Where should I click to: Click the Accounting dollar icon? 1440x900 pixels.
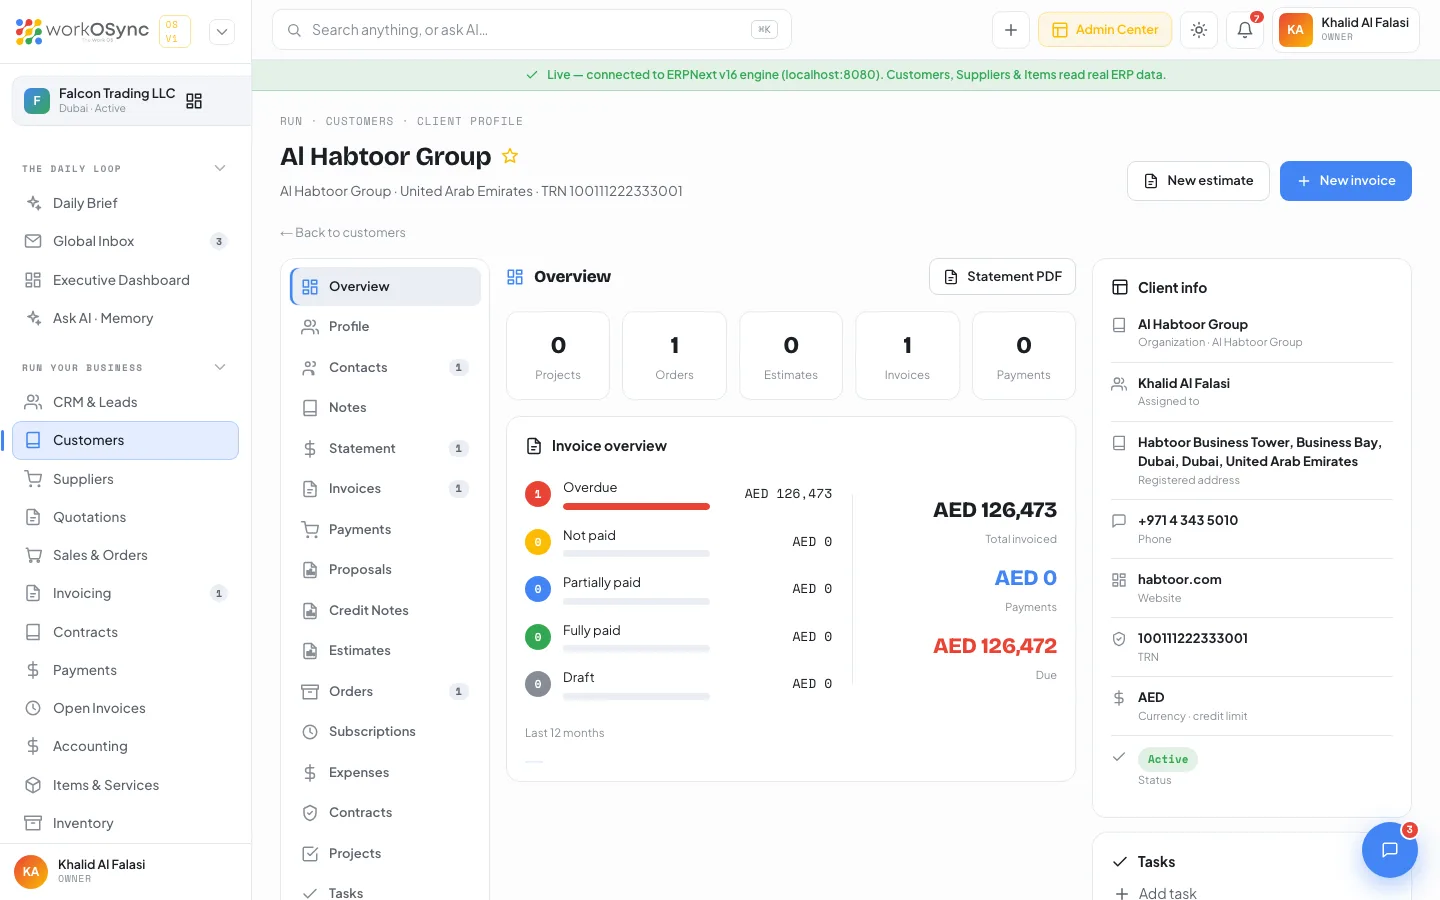tap(33, 746)
